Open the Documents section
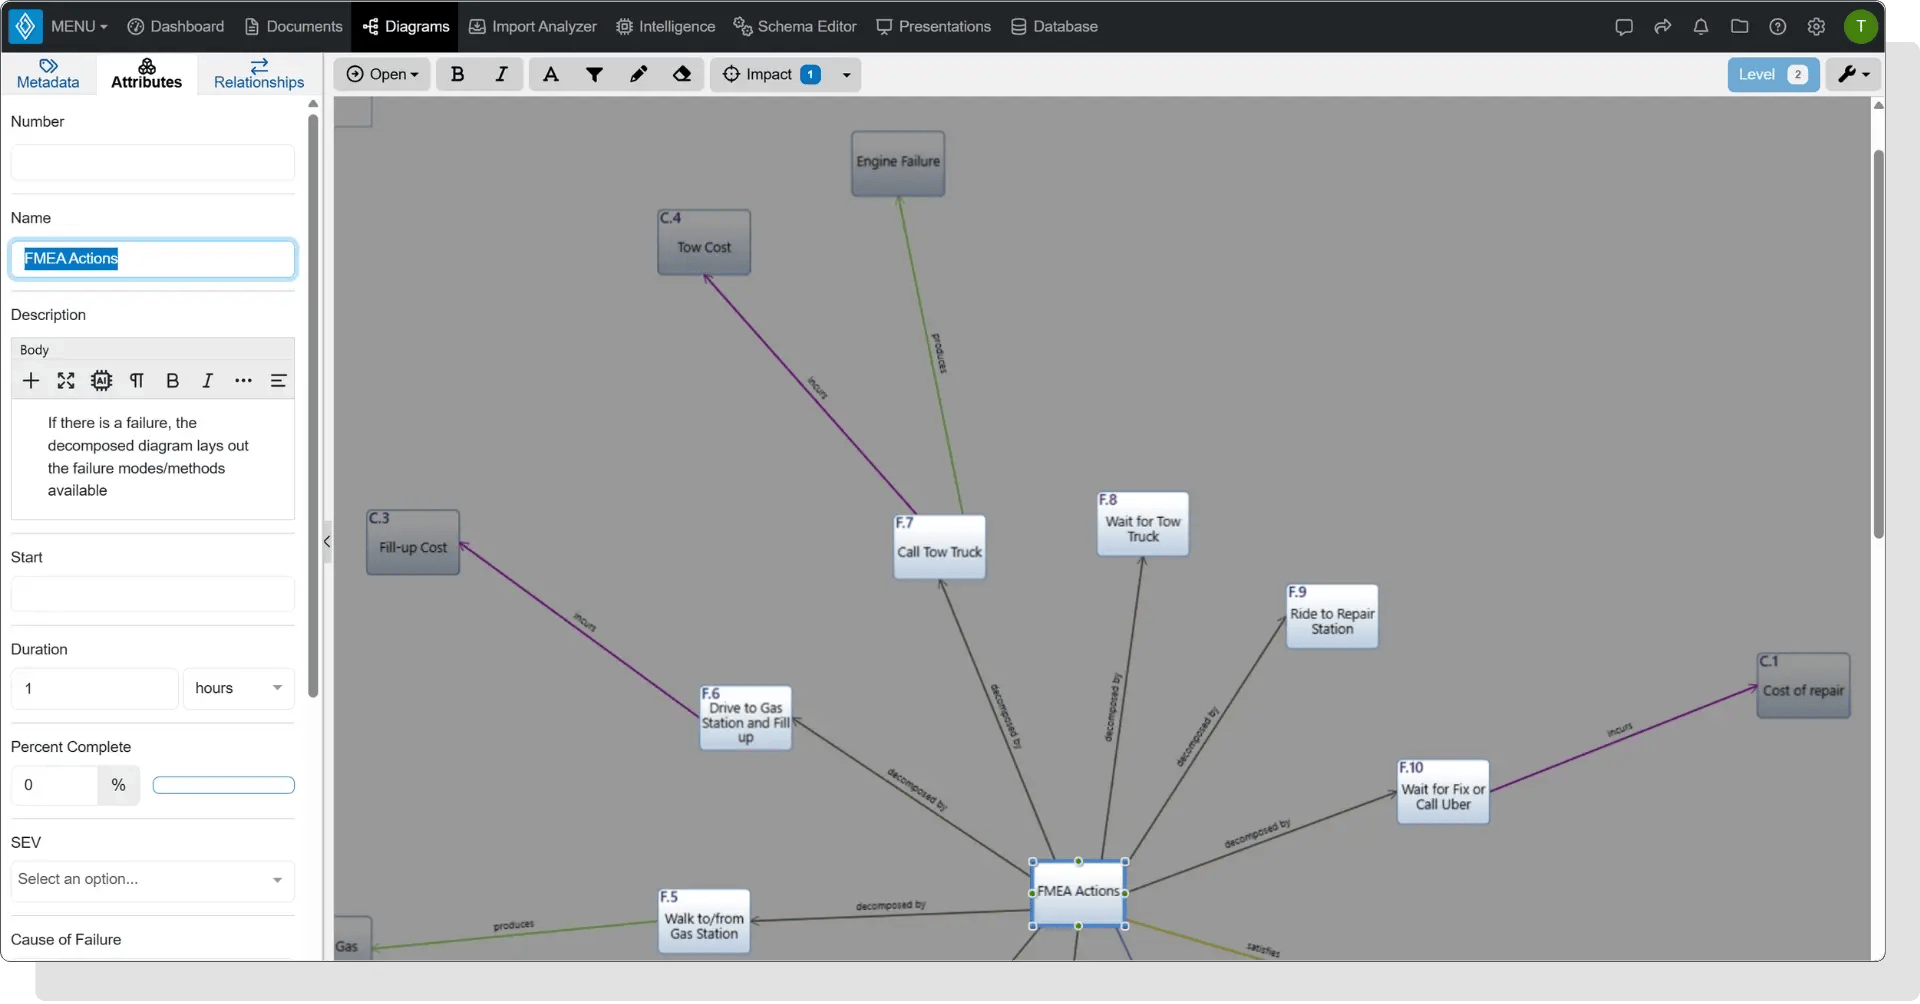The width and height of the screenshot is (1920, 1004). [294, 26]
